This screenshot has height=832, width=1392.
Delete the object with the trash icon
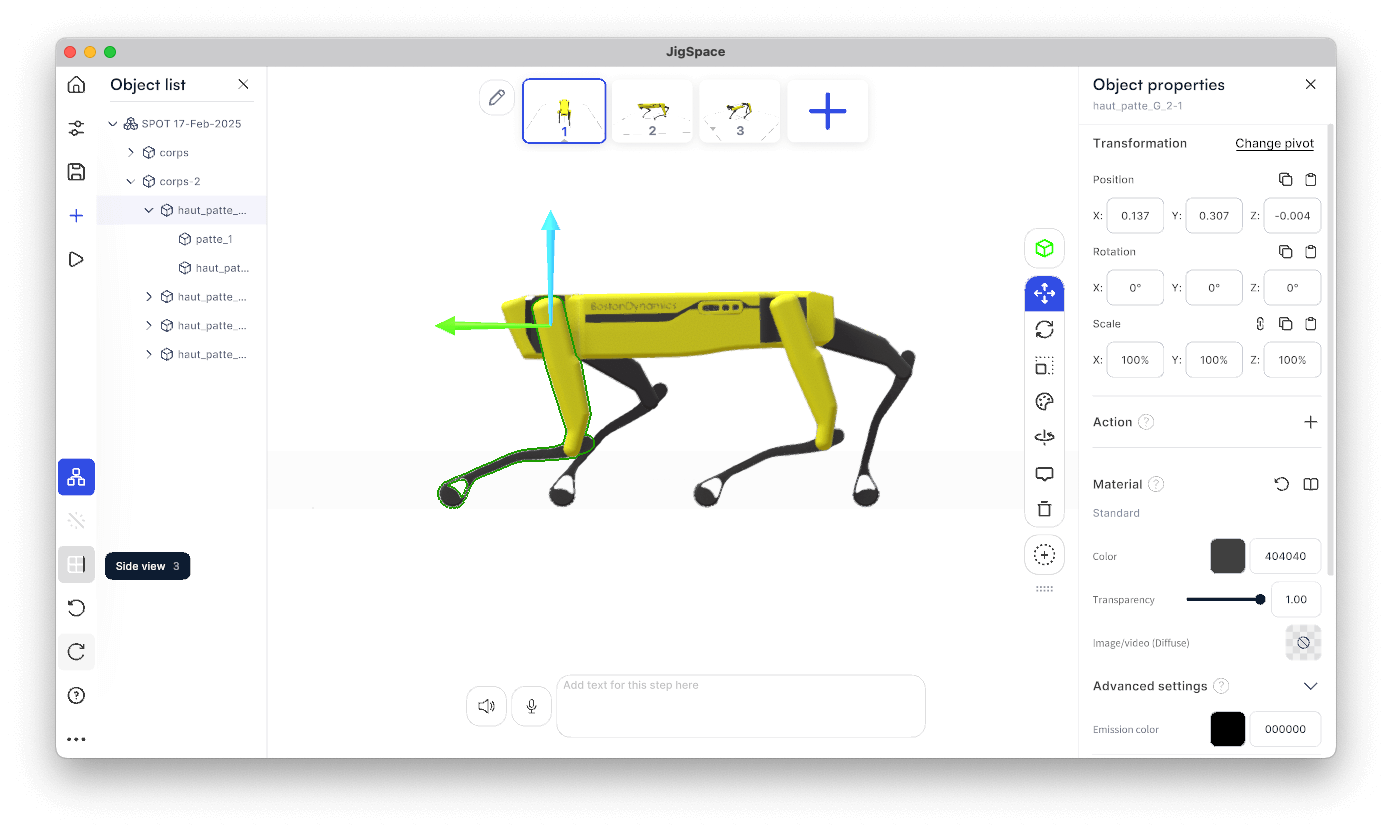coord(1044,509)
